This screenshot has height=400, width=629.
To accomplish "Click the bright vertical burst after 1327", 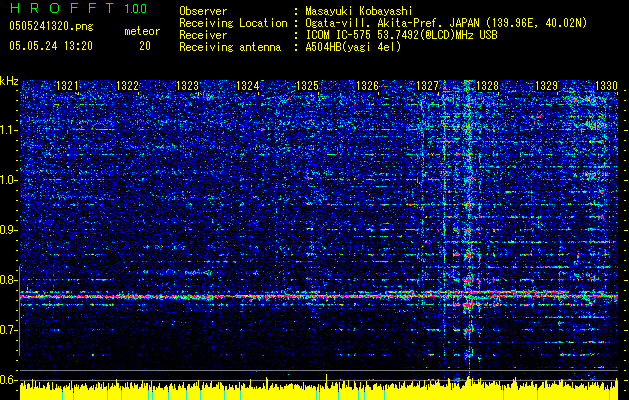I will click(468, 229).
